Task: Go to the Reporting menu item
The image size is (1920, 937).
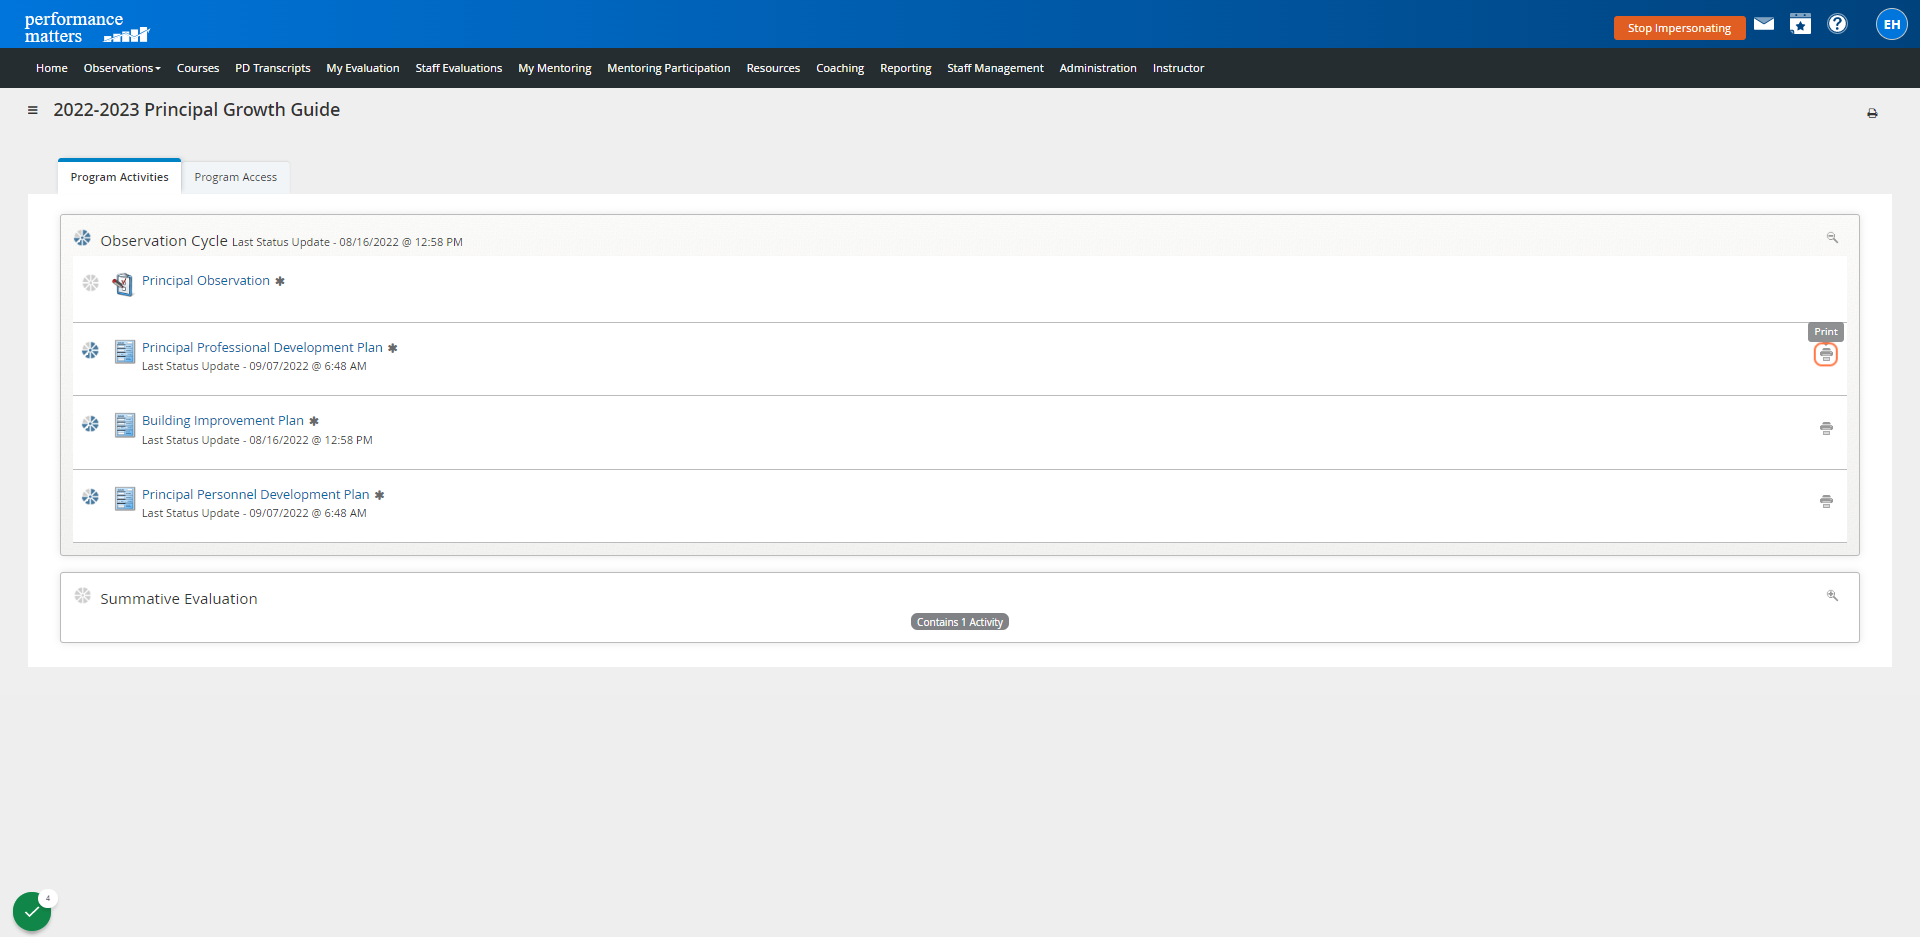Action: (905, 68)
